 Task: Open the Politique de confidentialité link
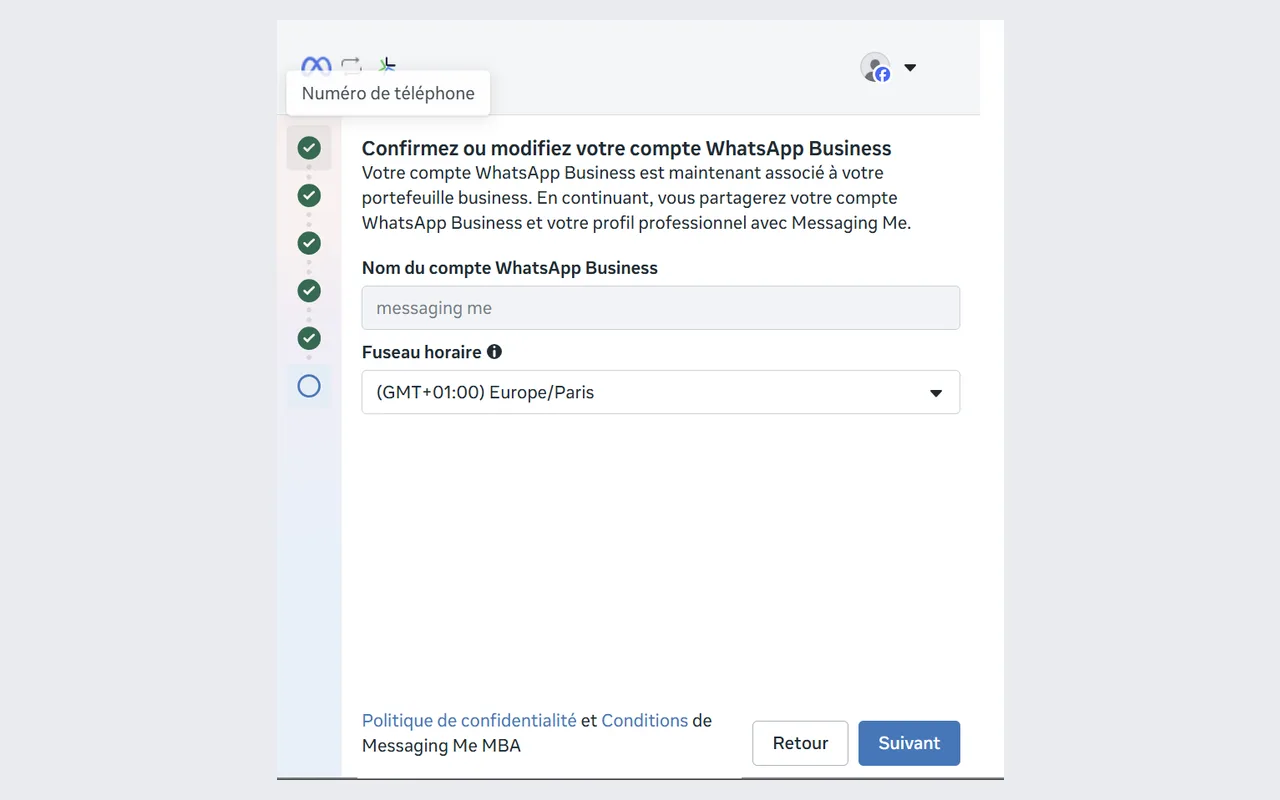pyautogui.click(x=469, y=720)
